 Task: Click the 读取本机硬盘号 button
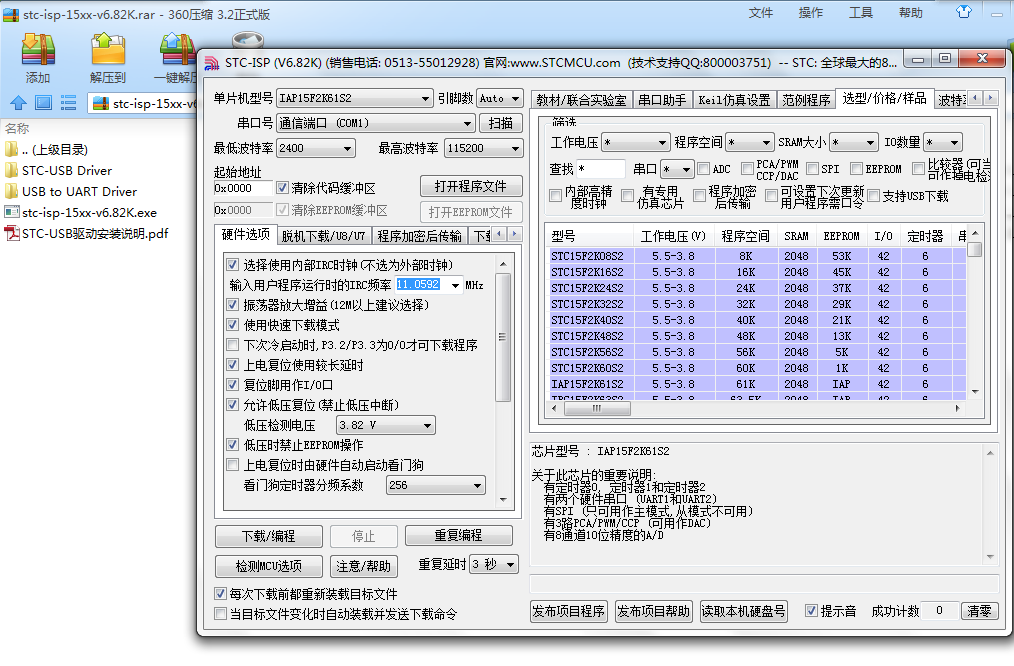(x=744, y=611)
